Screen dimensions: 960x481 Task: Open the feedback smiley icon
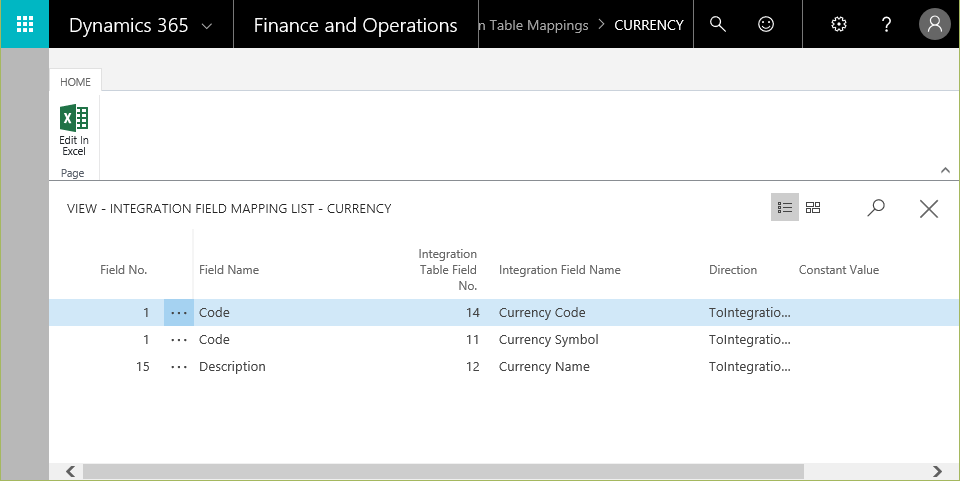pyautogui.click(x=765, y=24)
